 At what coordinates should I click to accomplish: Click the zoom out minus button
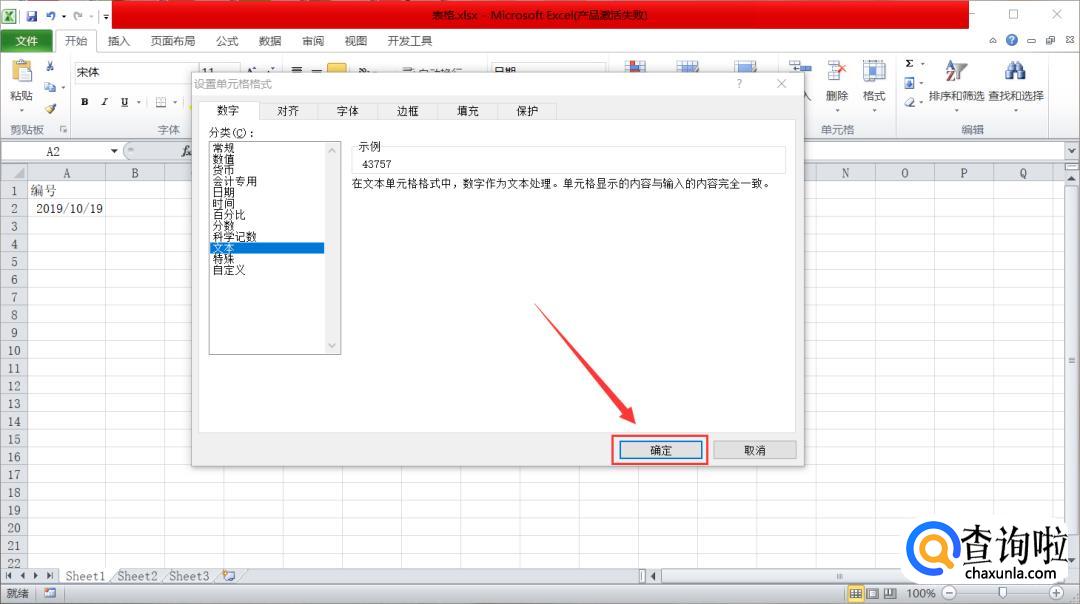pyautogui.click(x=949, y=593)
